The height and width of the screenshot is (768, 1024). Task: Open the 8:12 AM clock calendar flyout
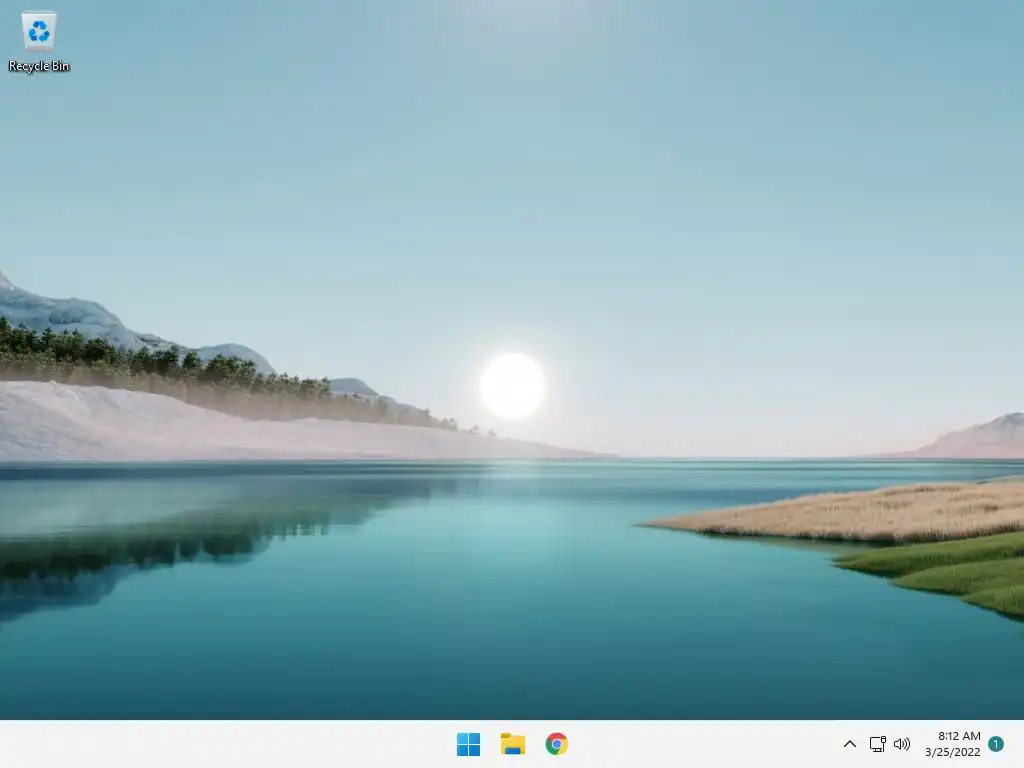pos(953,744)
